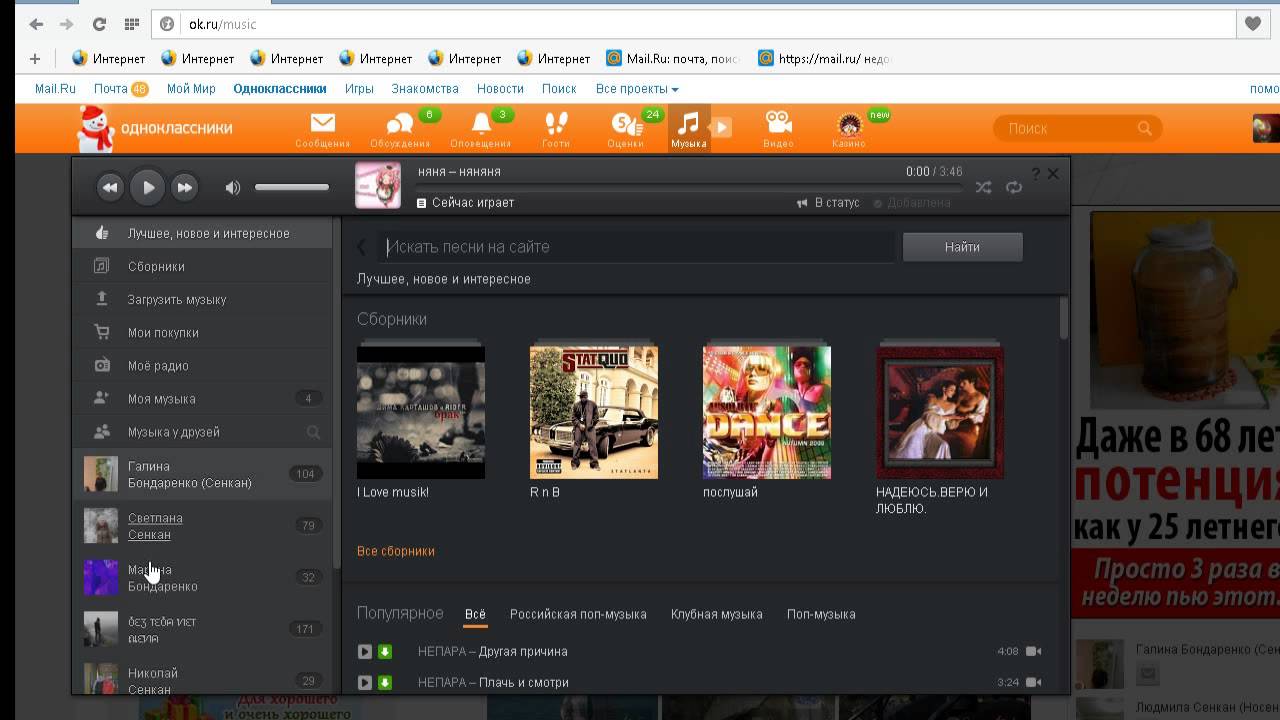Open Музыка note icon
Screen dimensions: 1280x720
click(689, 123)
